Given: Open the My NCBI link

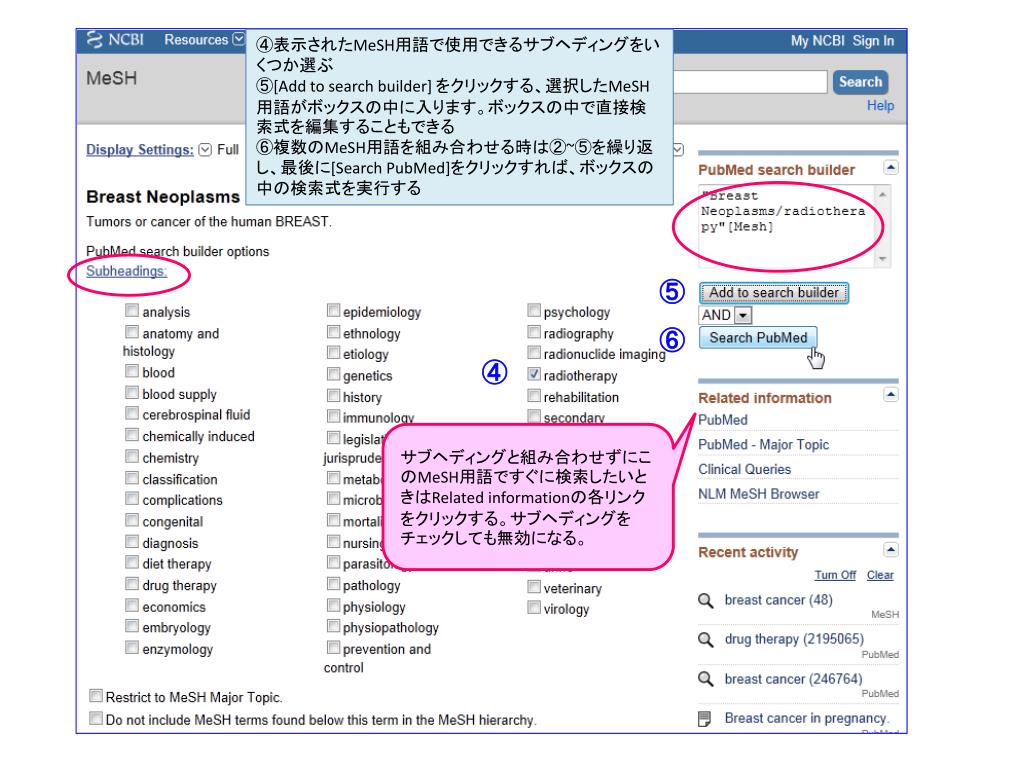Looking at the screenshot, I should [818, 40].
